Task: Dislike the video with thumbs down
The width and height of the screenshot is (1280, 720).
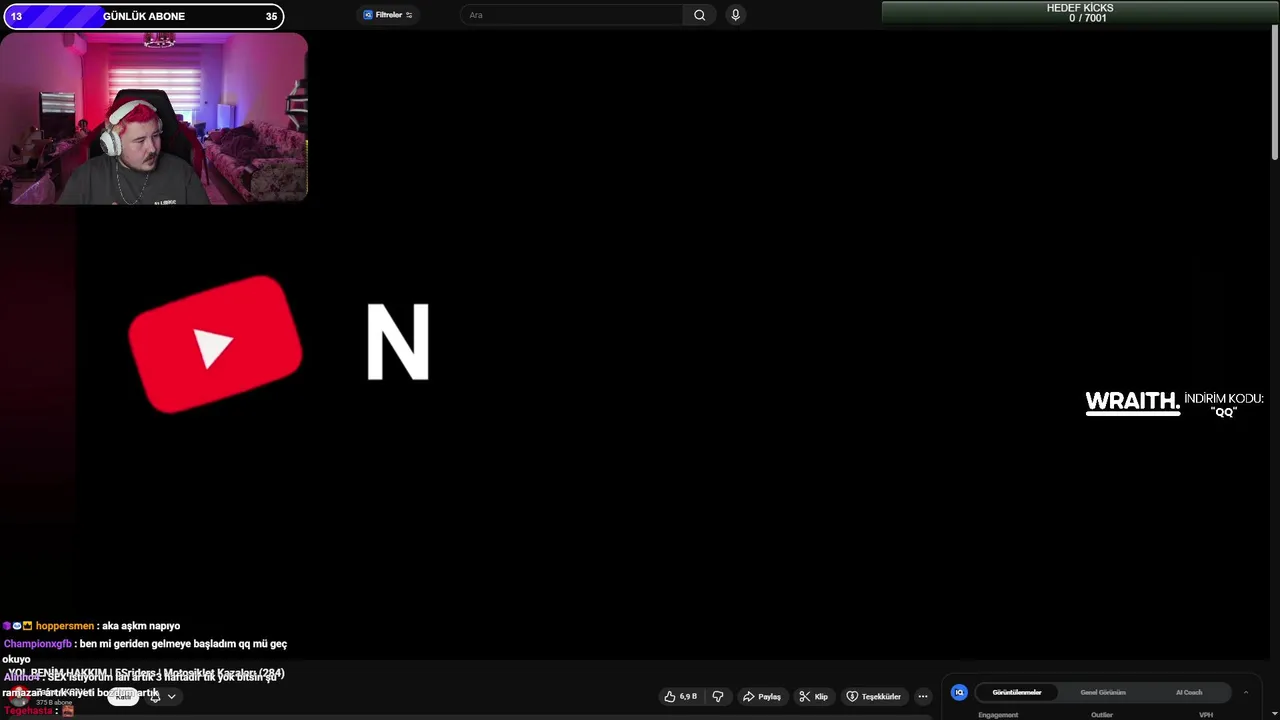Action: (x=717, y=696)
